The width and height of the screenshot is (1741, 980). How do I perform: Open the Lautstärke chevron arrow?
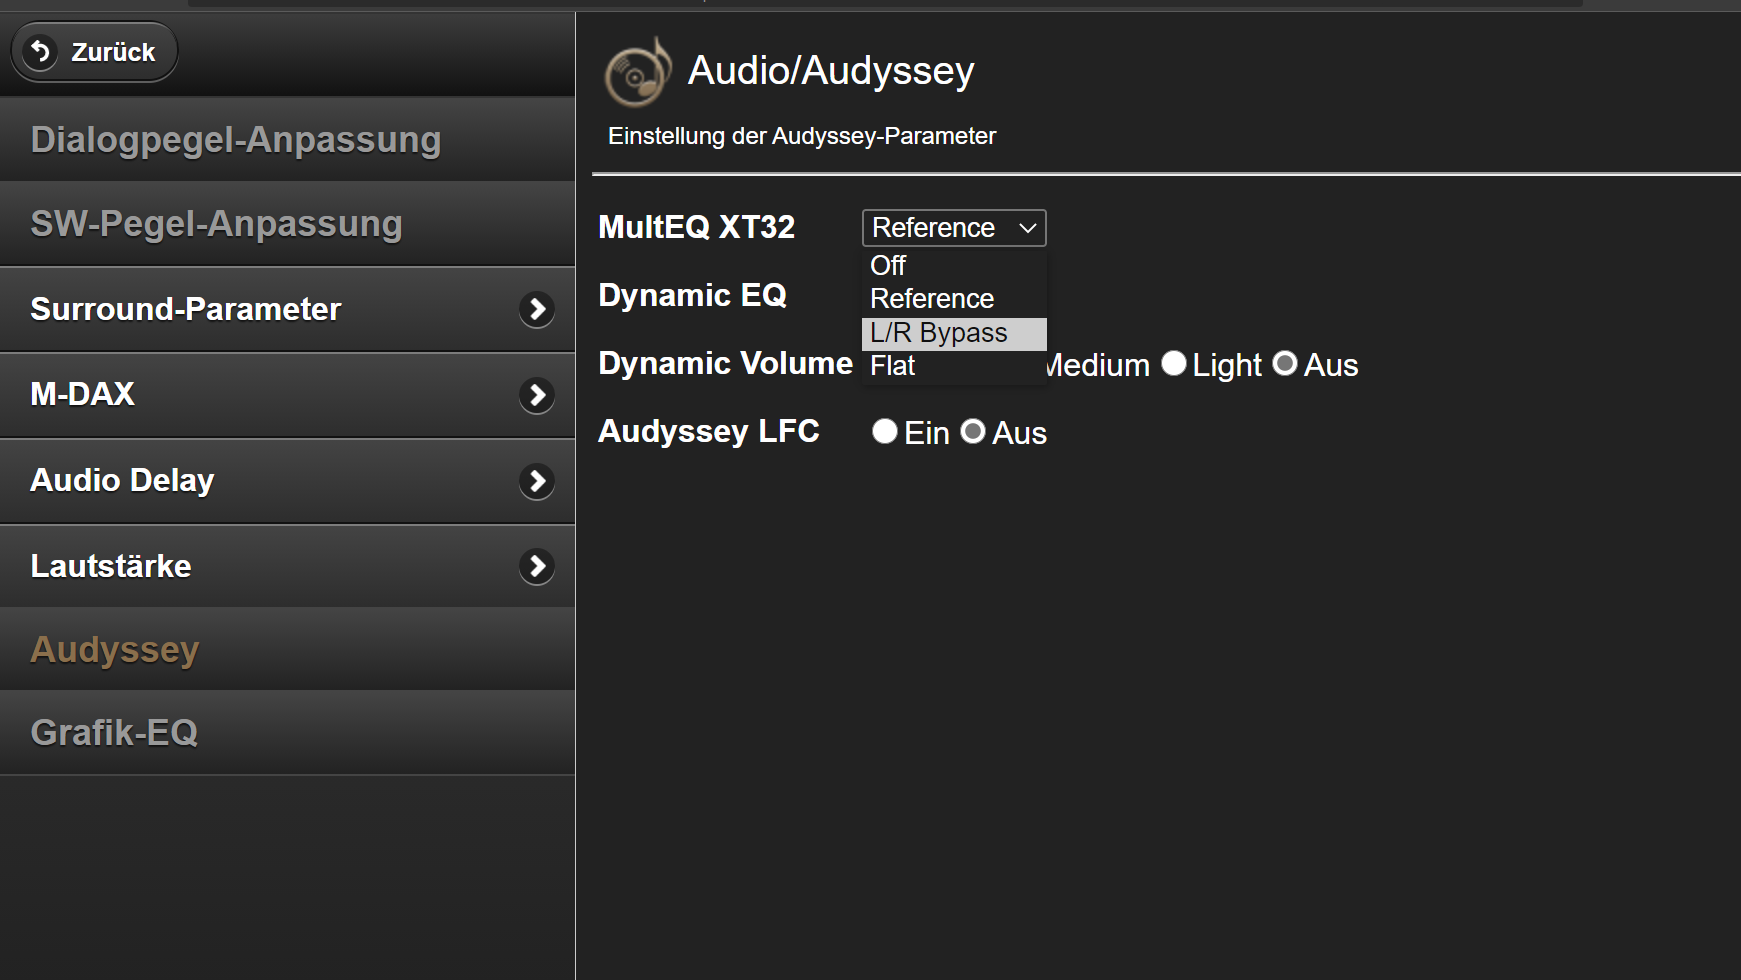click(537, 566)
